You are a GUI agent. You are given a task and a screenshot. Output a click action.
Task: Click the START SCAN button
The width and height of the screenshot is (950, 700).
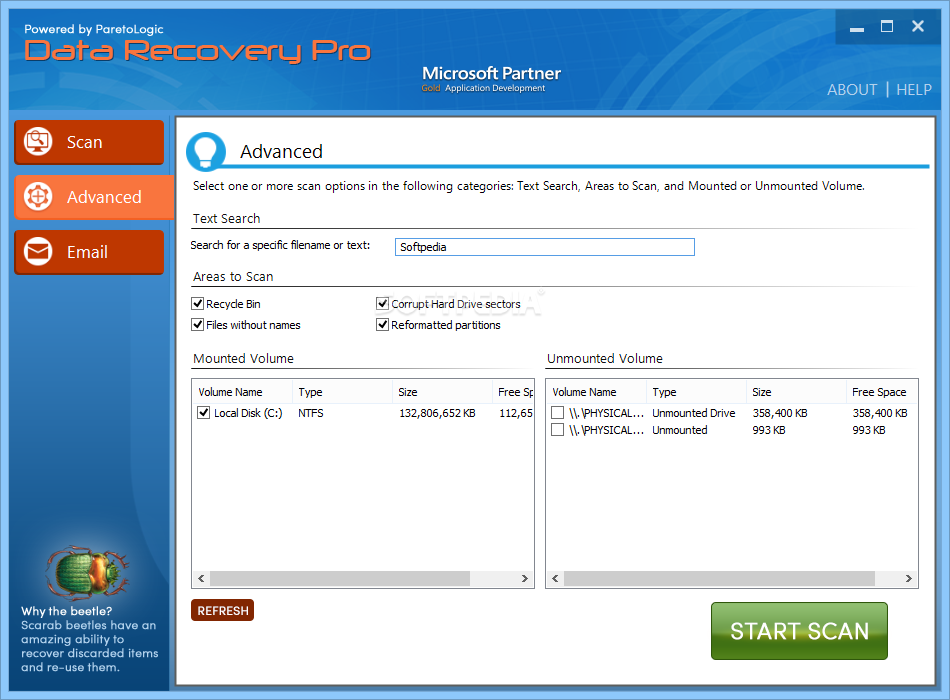pyautogui.click(x=799, y=631)
